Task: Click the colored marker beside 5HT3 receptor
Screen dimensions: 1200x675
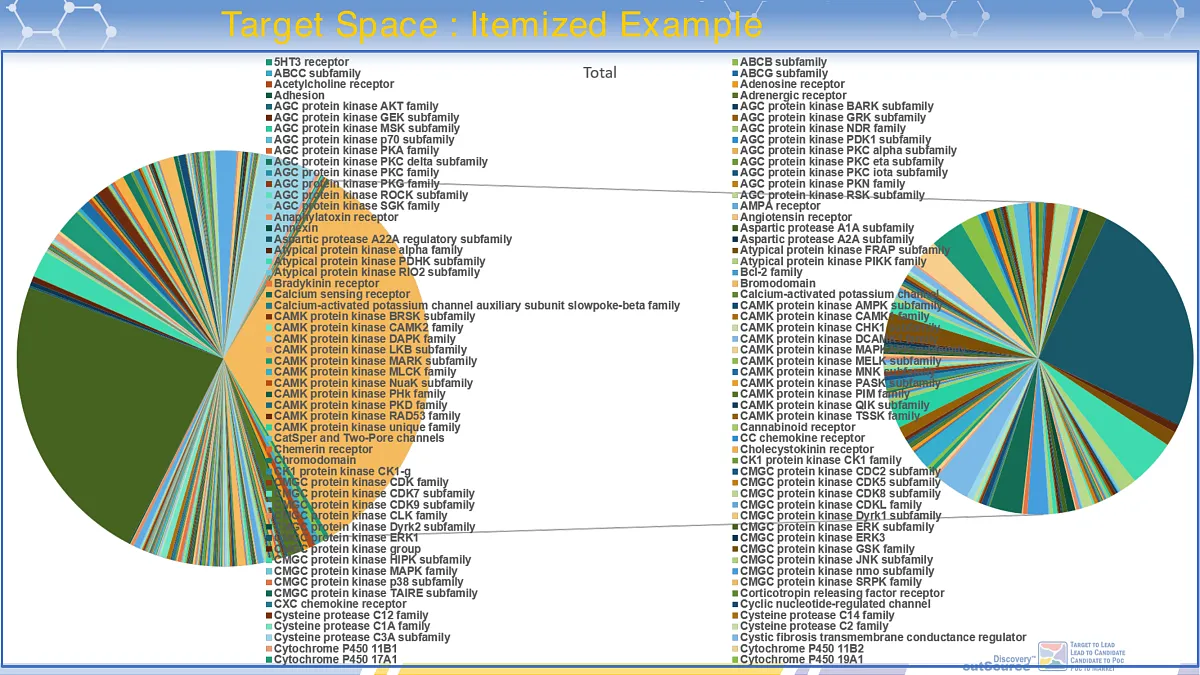Action: (268, 61)
